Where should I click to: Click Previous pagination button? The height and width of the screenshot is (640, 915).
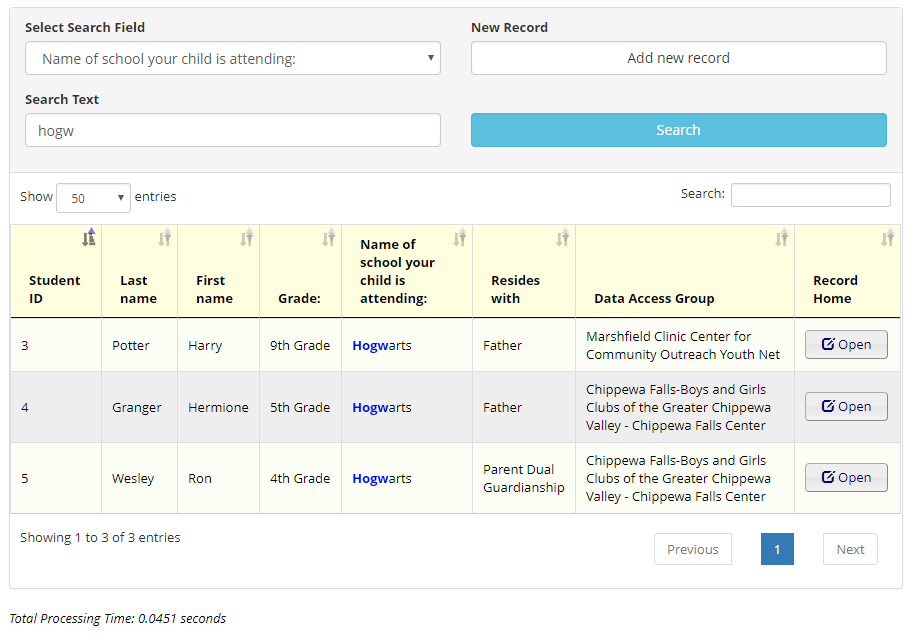[693, 549]
